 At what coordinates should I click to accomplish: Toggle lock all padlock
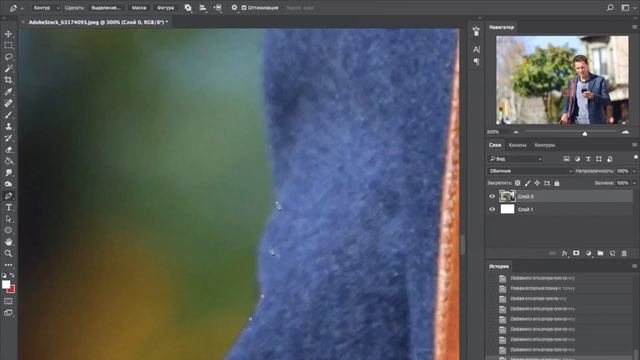pos(557,183)
